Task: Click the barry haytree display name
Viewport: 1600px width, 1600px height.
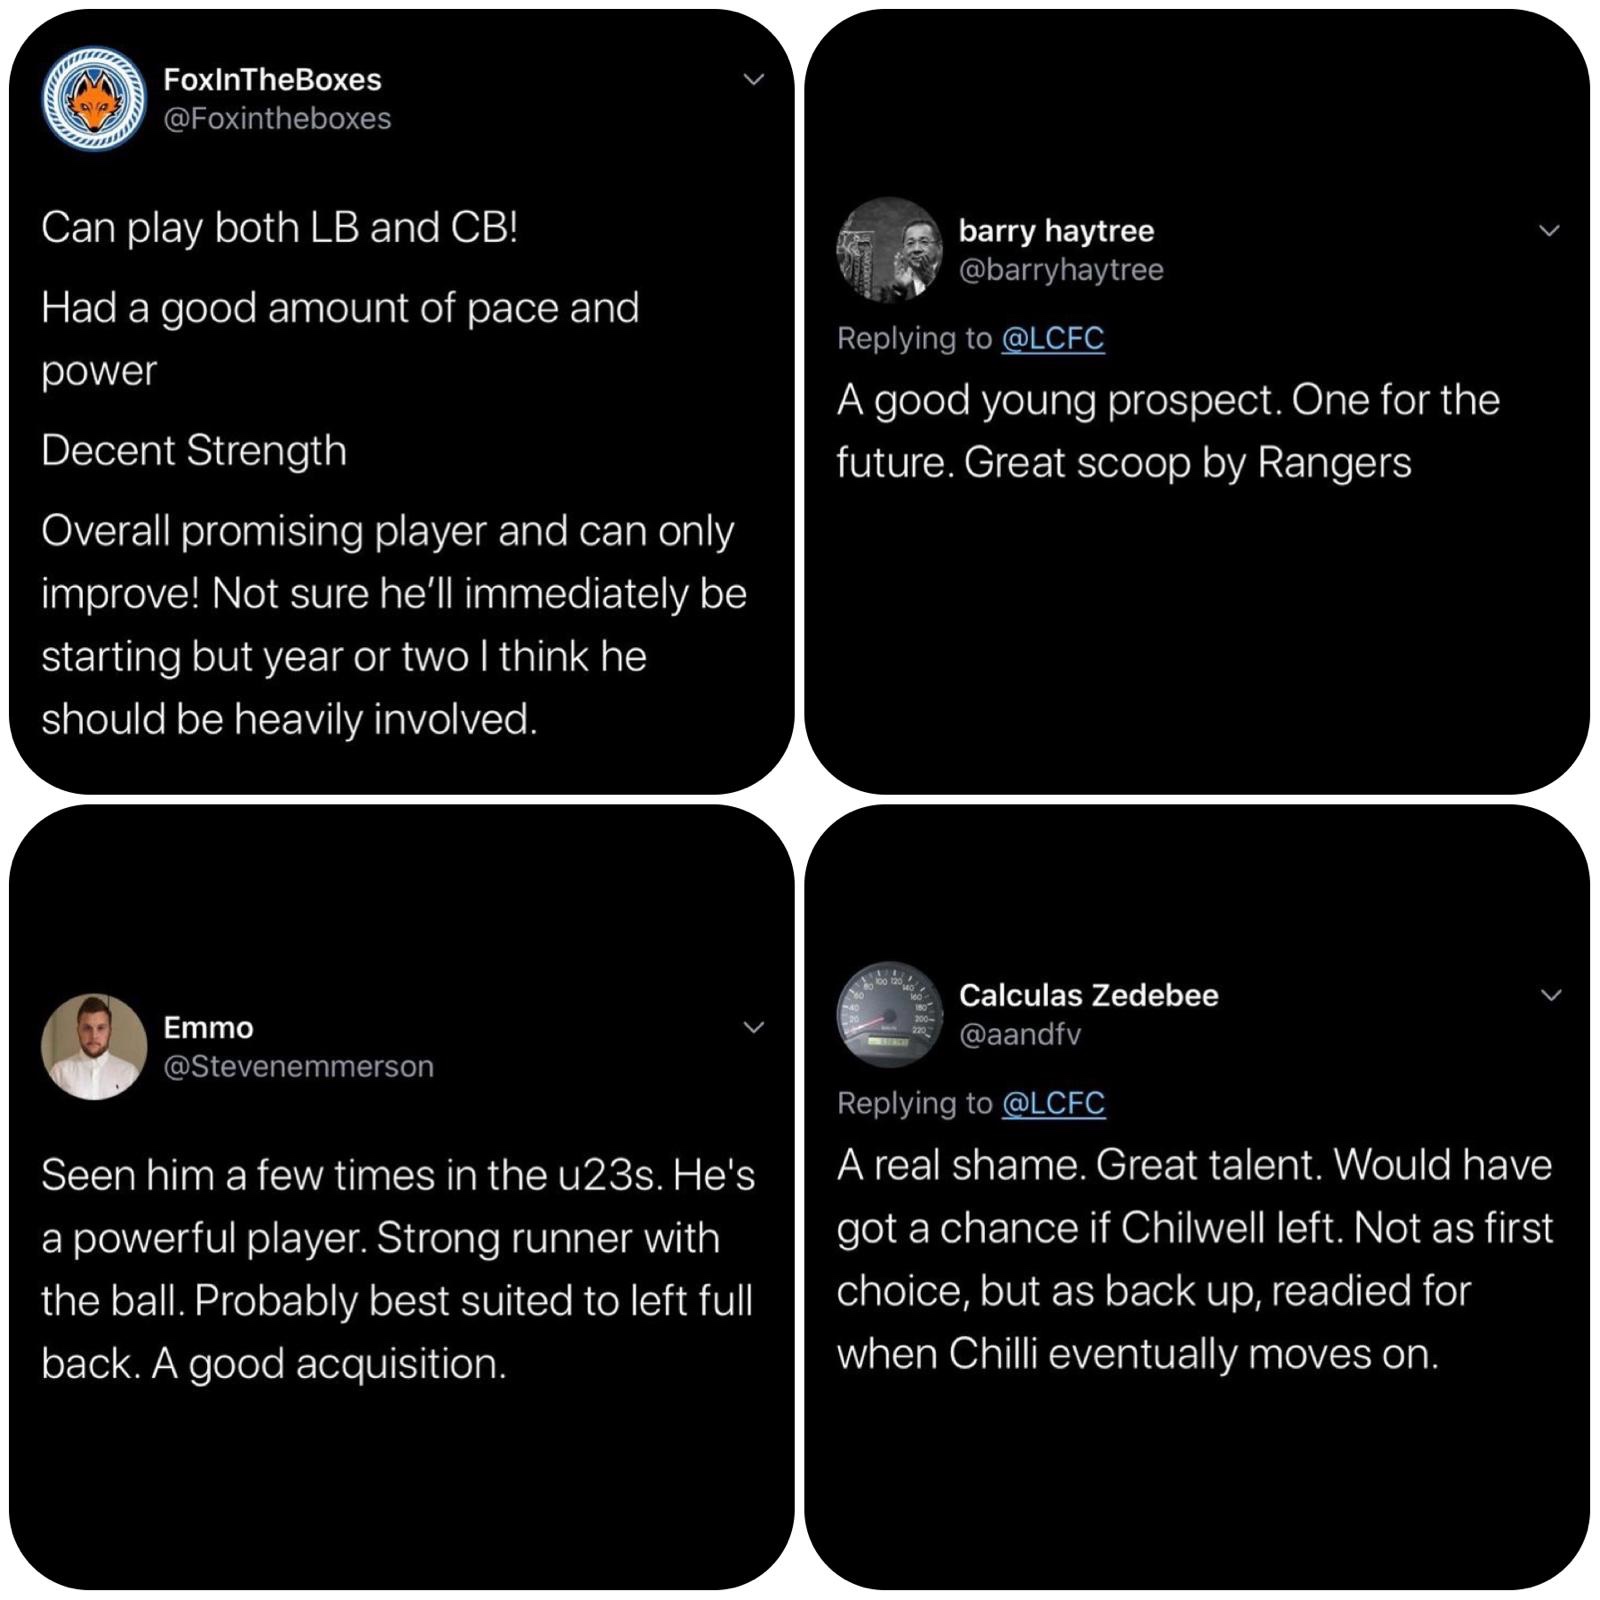Action: tap(1056, 231)
